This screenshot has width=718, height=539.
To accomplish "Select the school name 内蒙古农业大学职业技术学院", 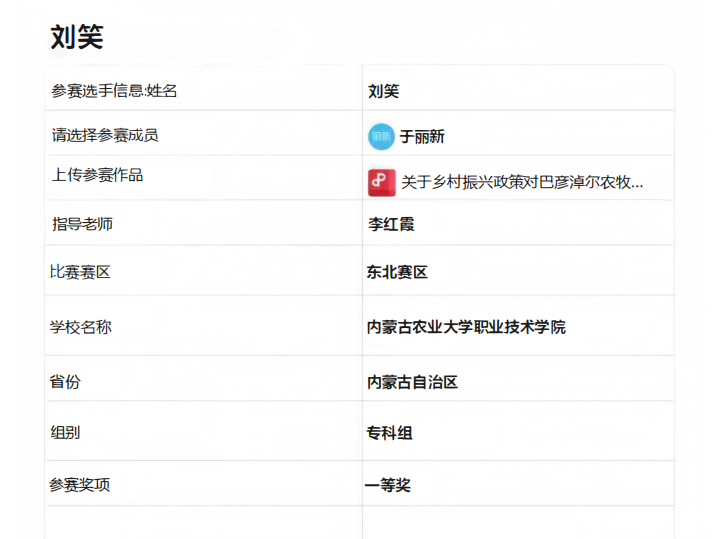I will [466, 327].
